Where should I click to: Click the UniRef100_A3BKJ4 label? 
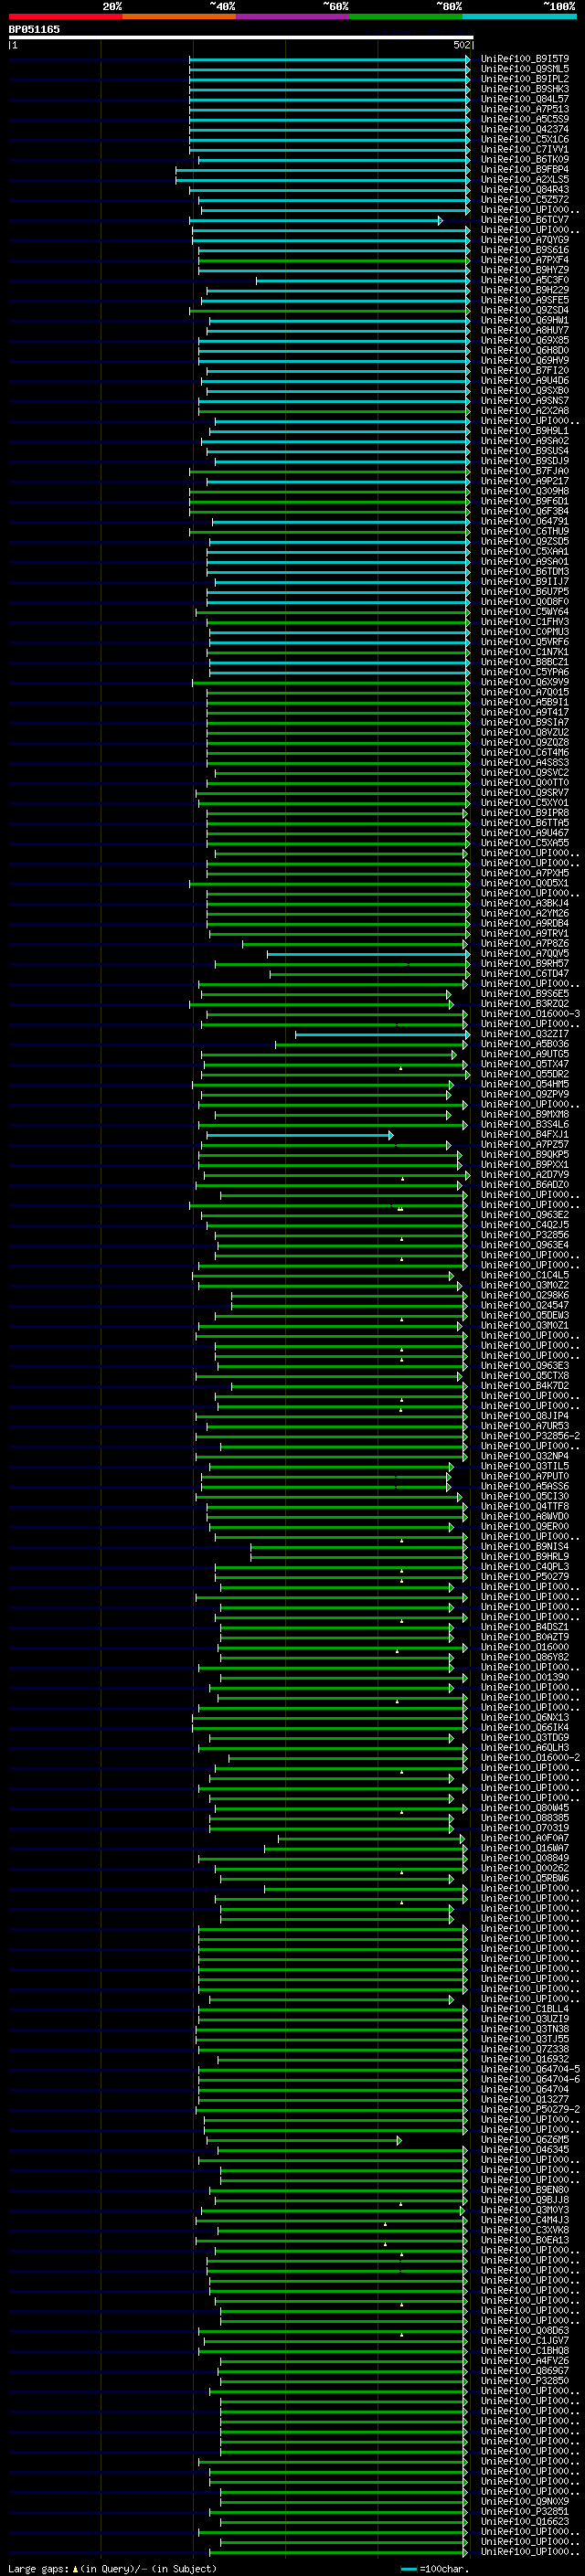525,903
